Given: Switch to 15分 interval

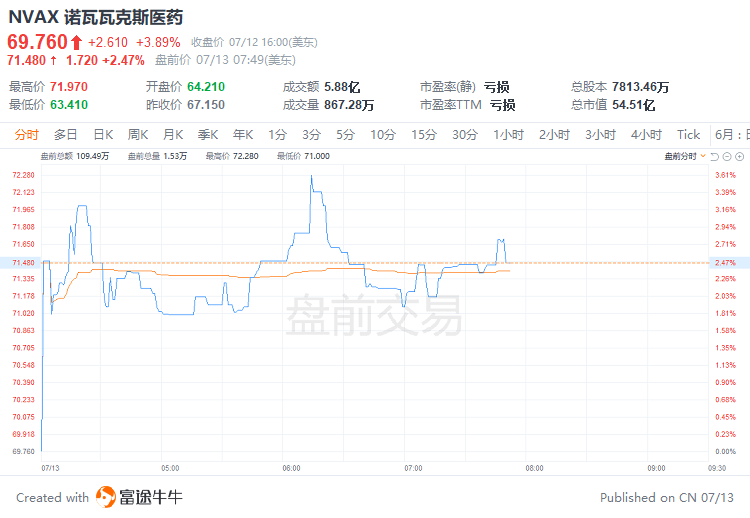Looking at the screenshot, I should pos(424,135).
